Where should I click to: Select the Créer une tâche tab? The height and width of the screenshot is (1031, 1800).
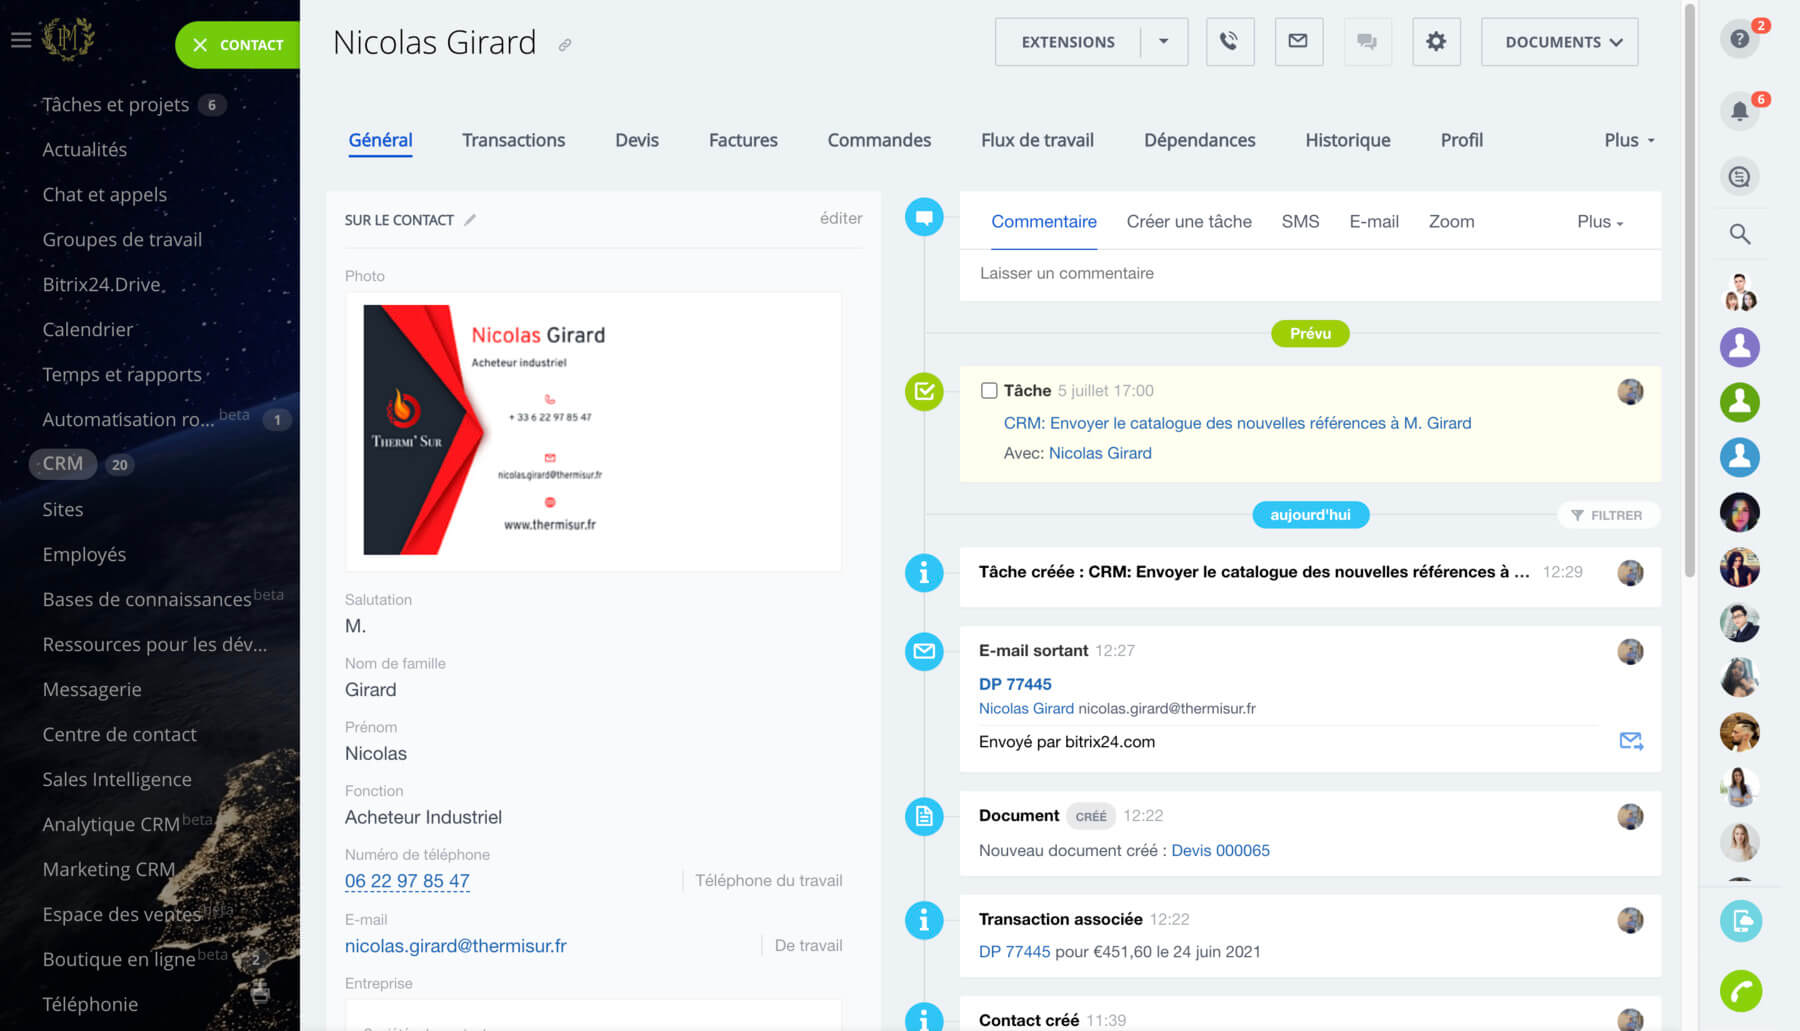1188,222
